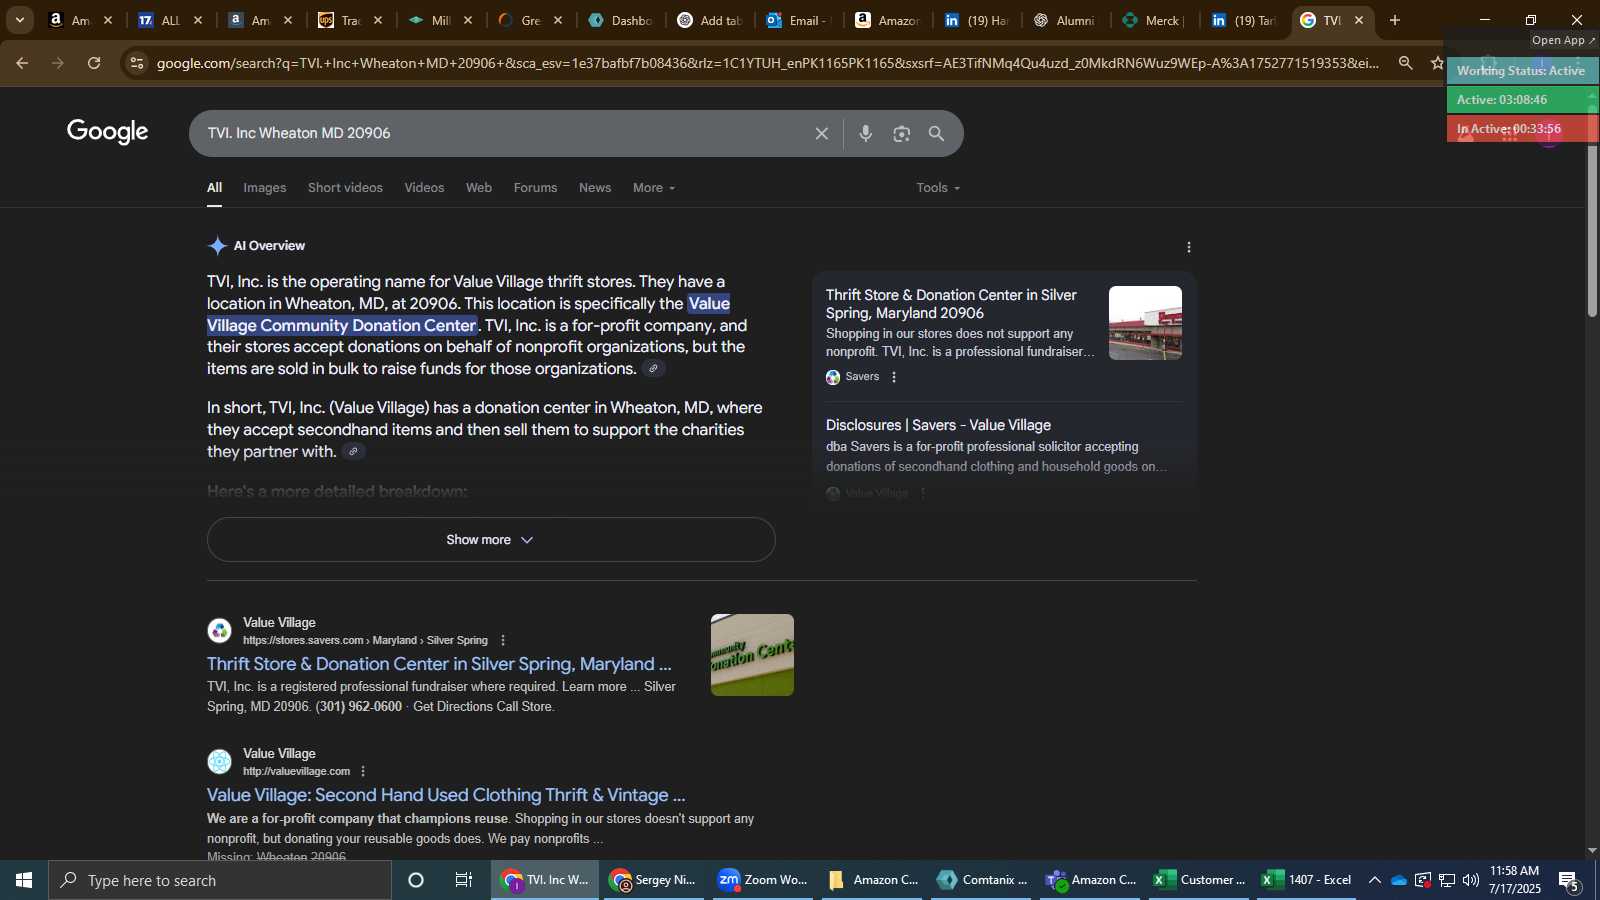This screenshot has height=900, width=1600.
Task: Switch to the Merck browser tab
Action: (1154, 20)
